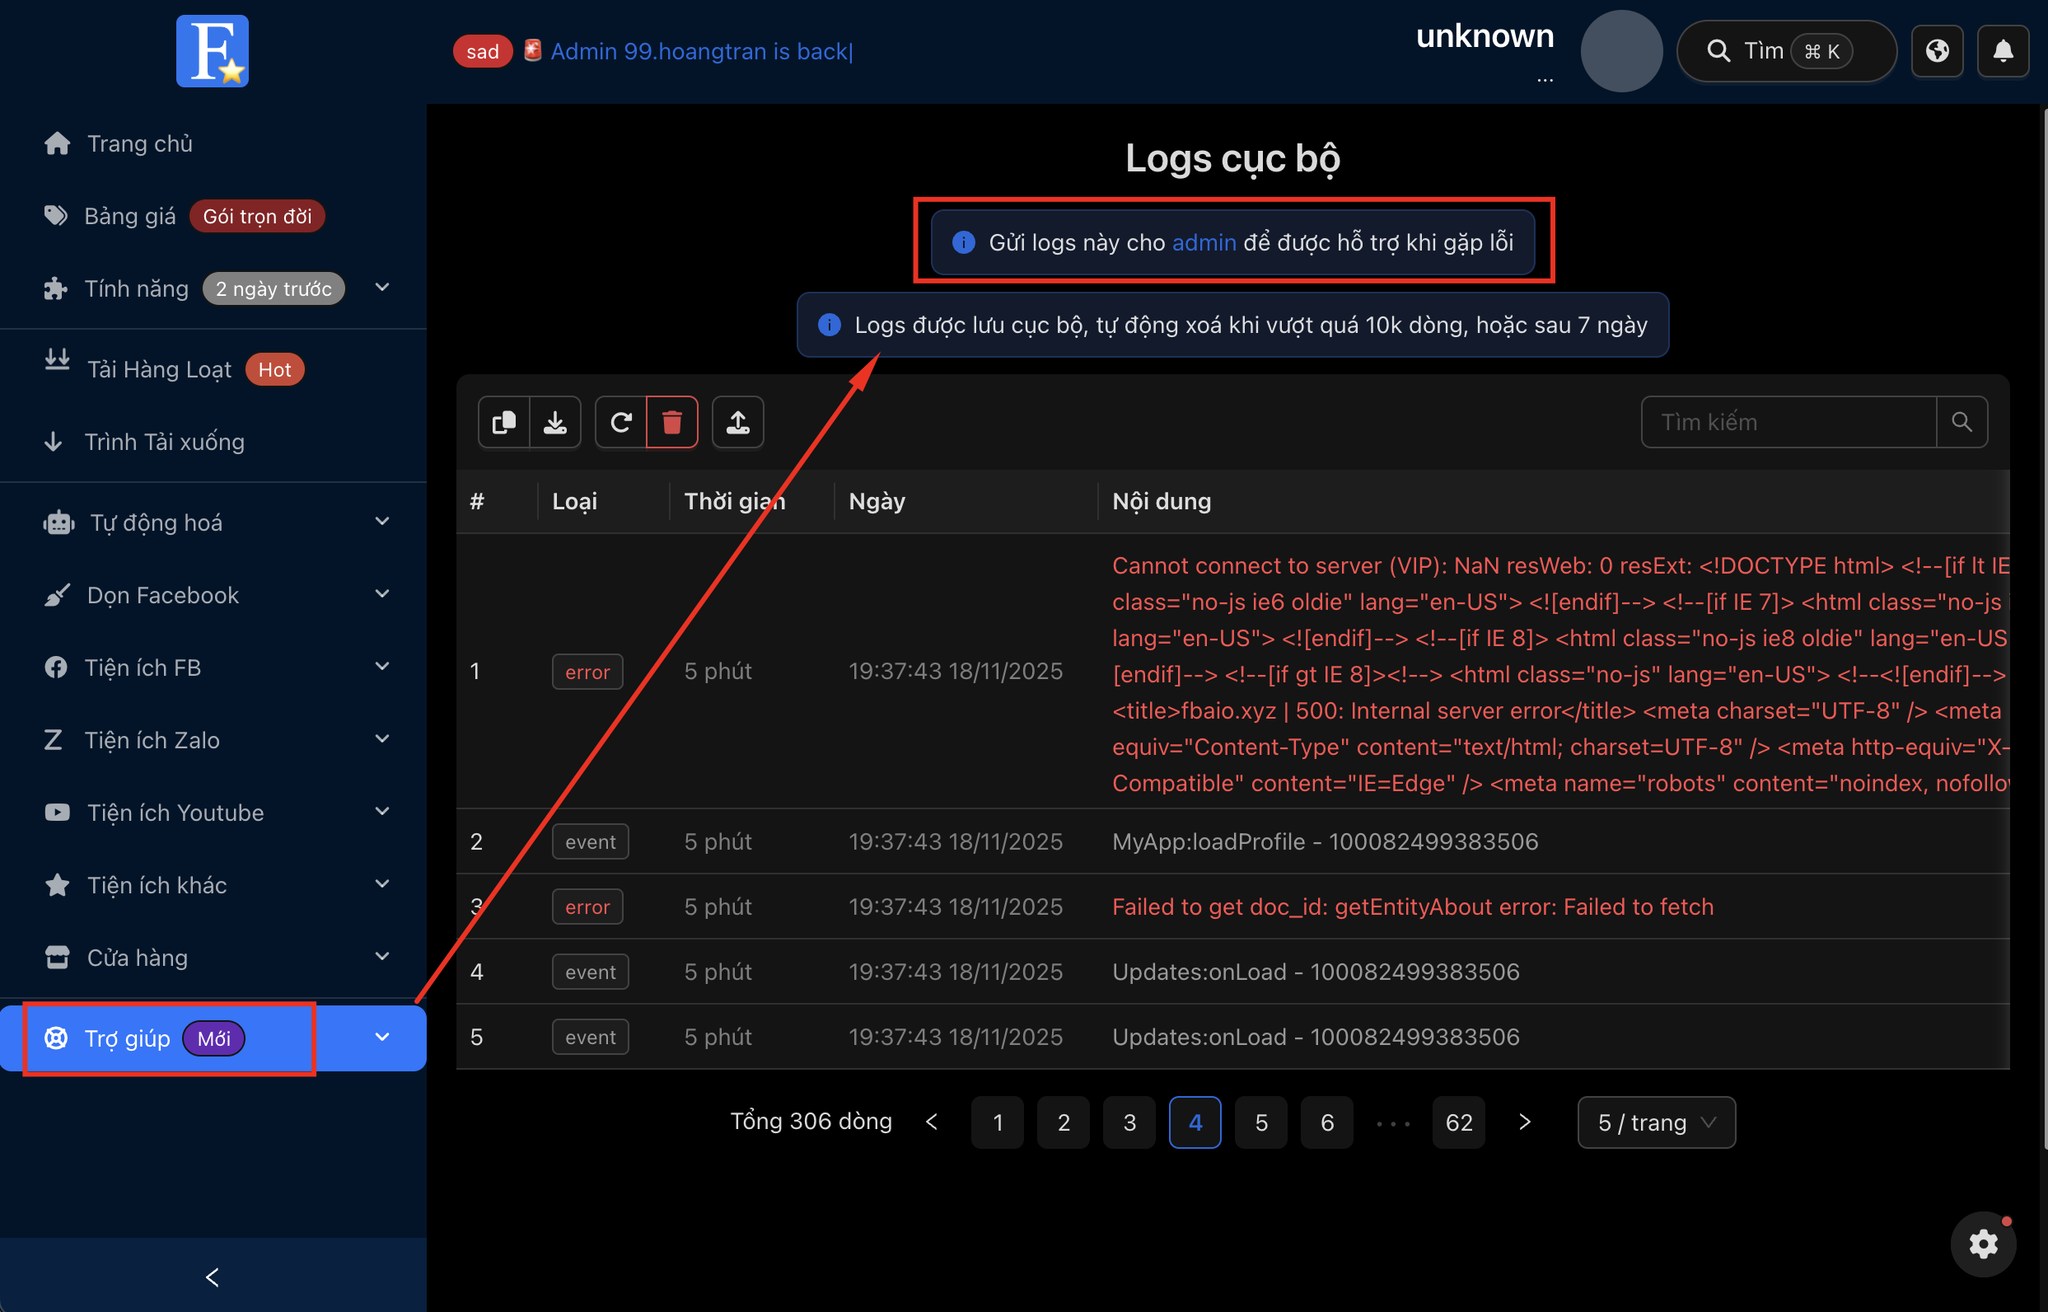Click the search magnifier button in logs table
Viewport: 2048px width, 1312px height.
[x=1961, y=422]
